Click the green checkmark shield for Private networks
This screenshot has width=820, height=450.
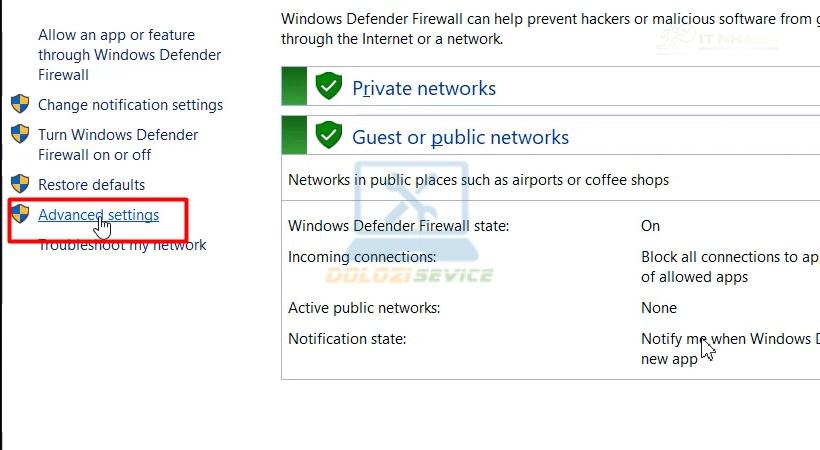[328, 87]
